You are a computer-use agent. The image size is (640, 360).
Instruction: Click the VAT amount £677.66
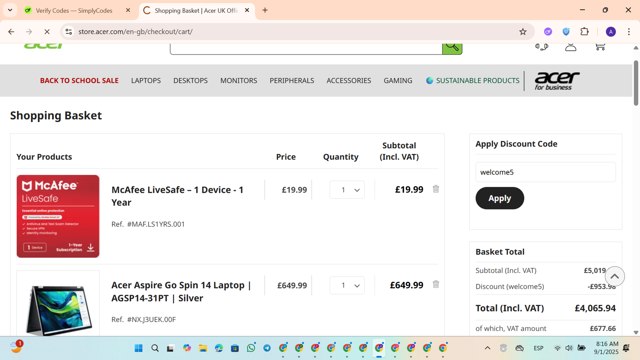pos(603,328)
